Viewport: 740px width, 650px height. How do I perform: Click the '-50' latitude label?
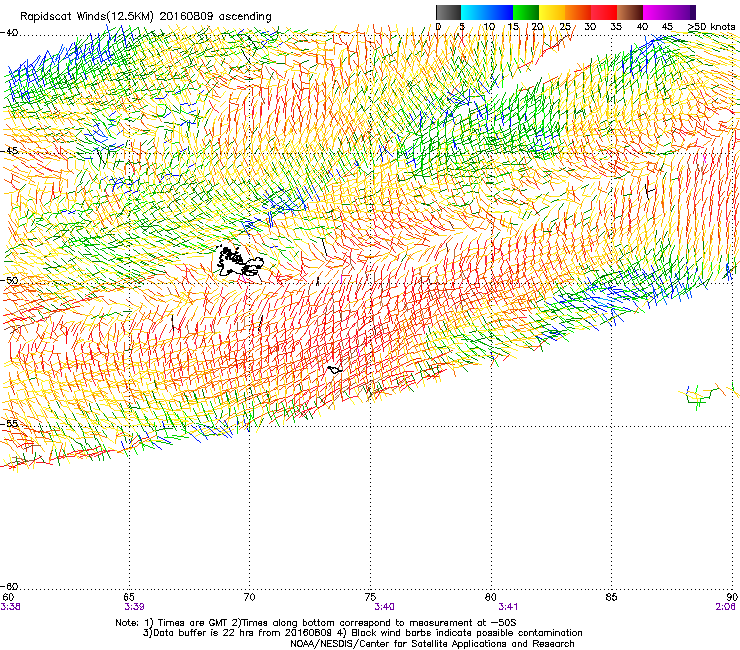point(9,280)
